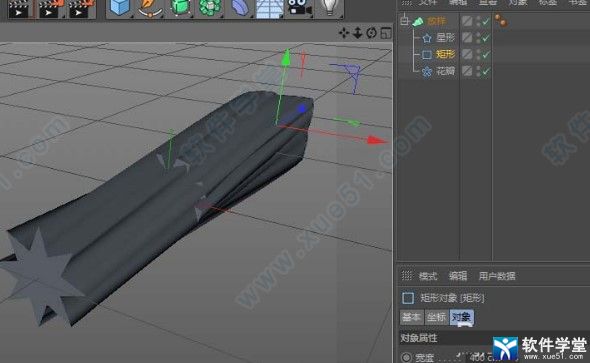
Task: Add a Camera with the camera icon
Action: [x=300, y=8]
